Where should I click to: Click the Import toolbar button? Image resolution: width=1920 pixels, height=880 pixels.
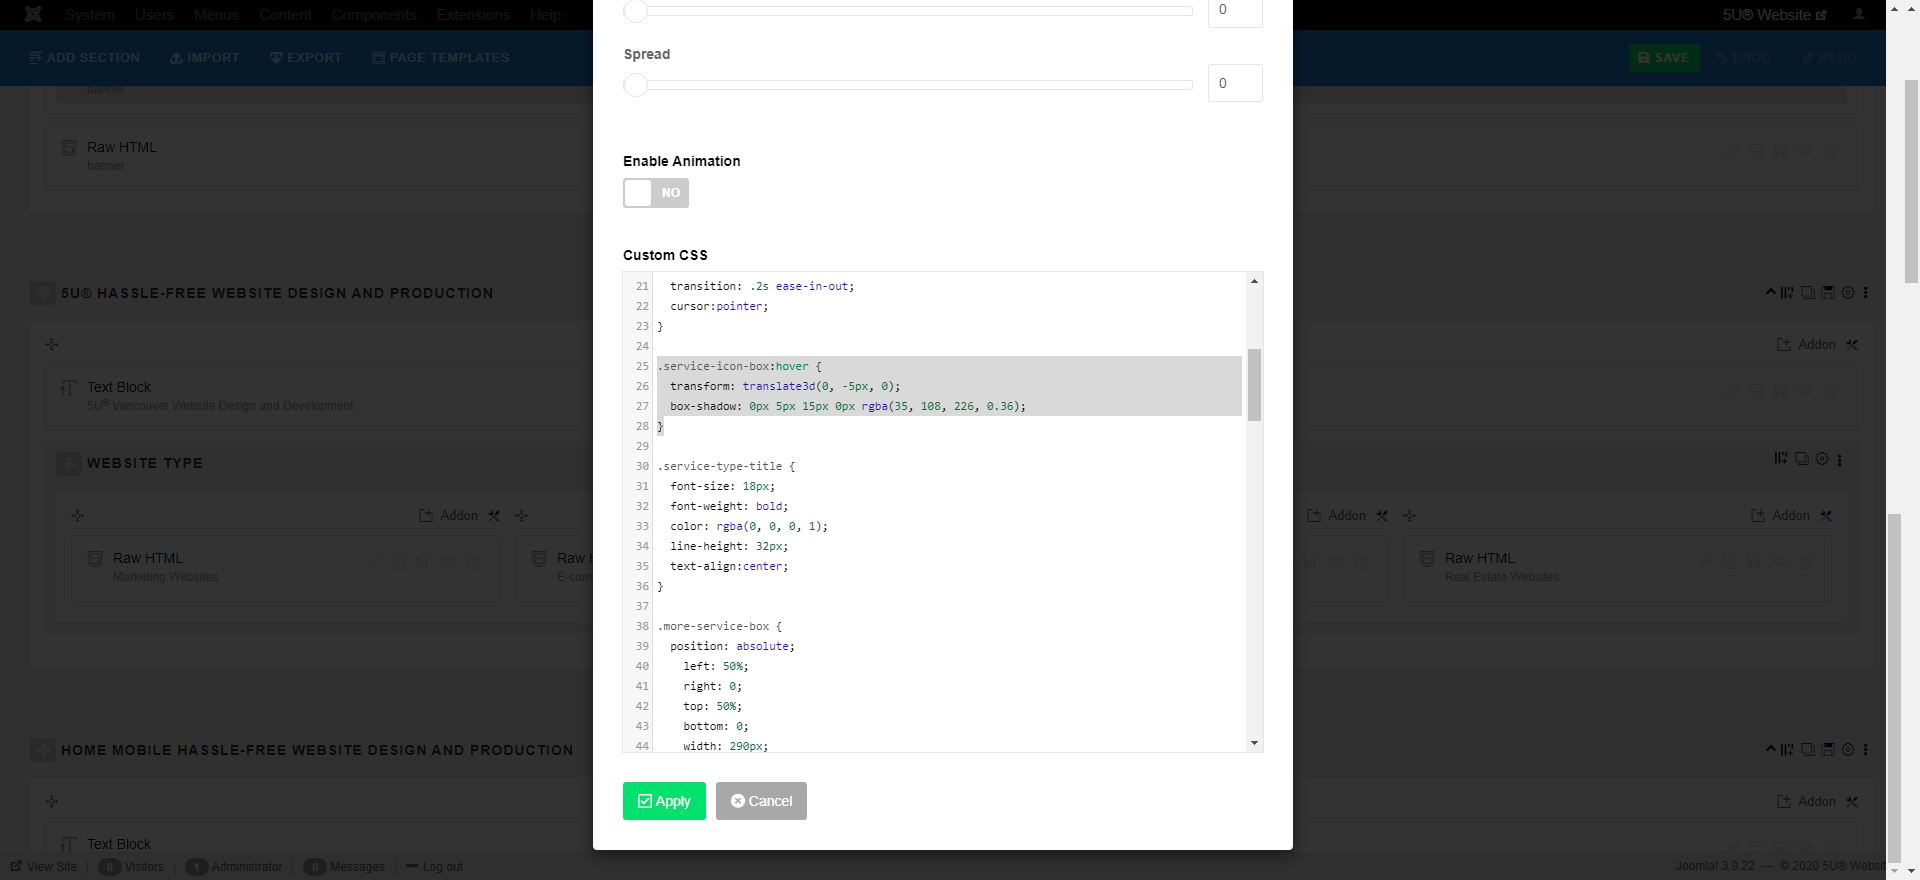pyautogui.click(x=205, y=58)
